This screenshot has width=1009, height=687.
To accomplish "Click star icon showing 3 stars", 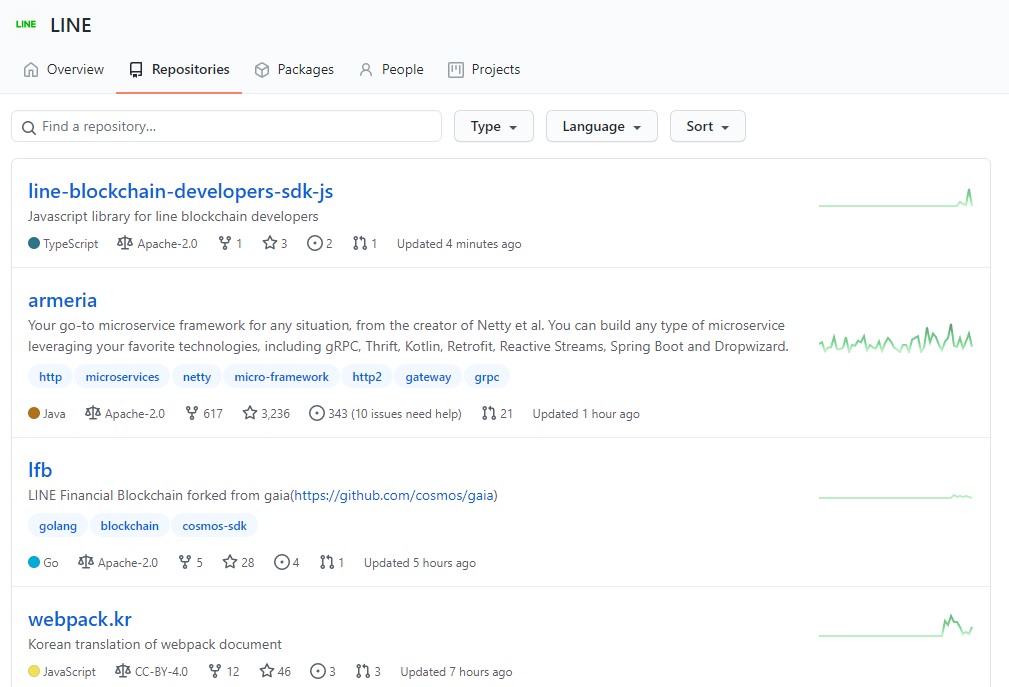I will [270, 243].
